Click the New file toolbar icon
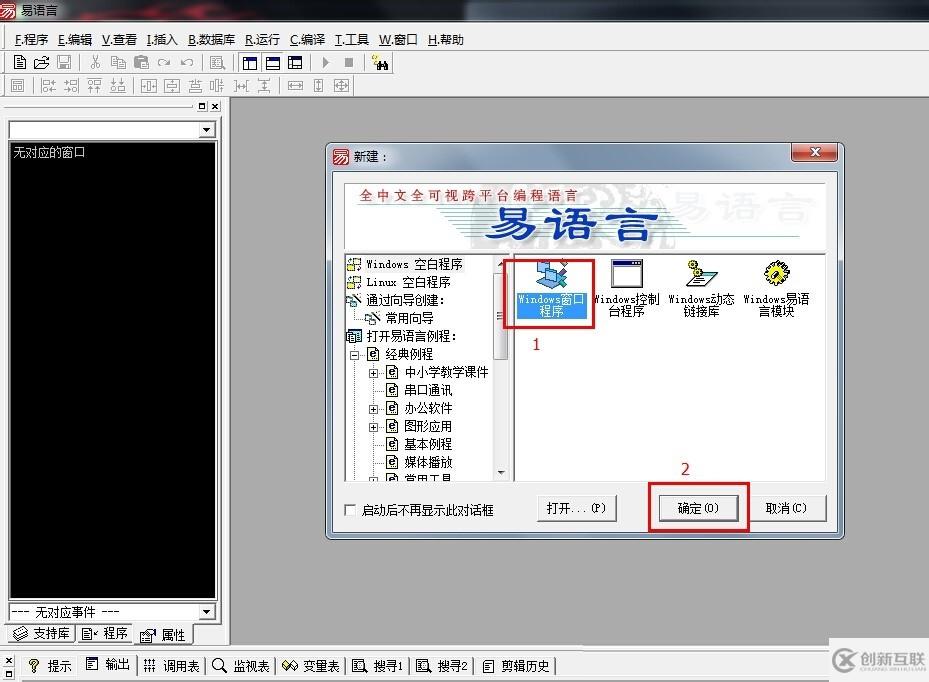The image size is (929, 682). (18, 62)
